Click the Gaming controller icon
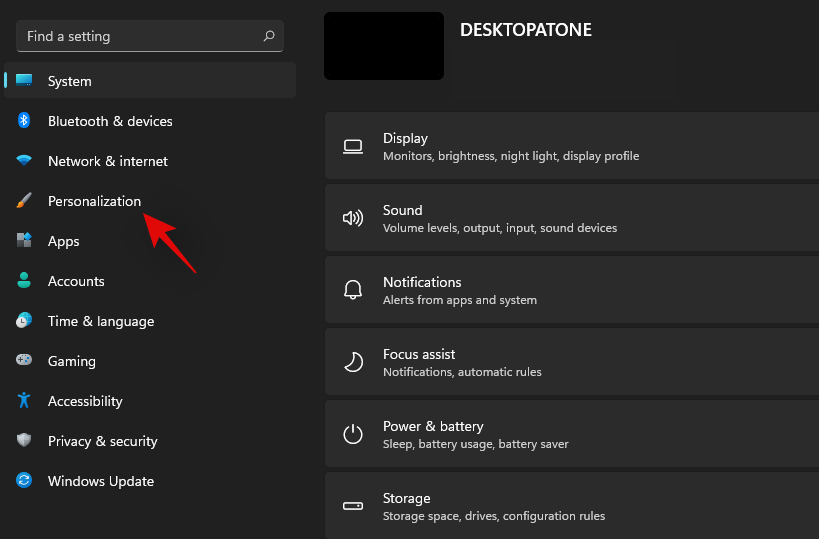The height and width of the screenshot is (539, 819). coord(24,361)
